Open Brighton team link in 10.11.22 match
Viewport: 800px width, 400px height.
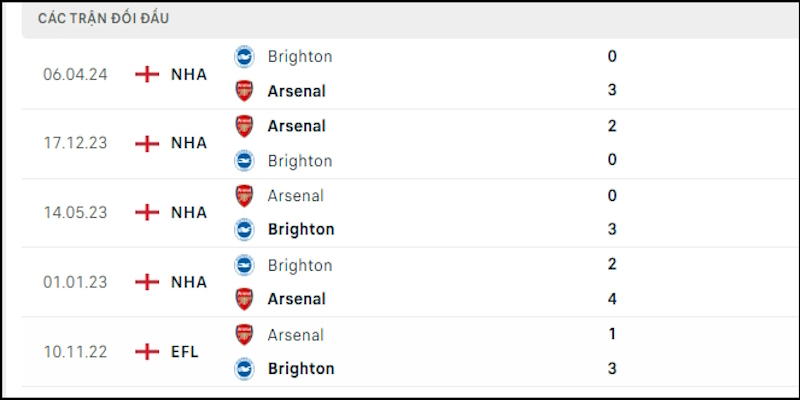click(x=301, y=369)
